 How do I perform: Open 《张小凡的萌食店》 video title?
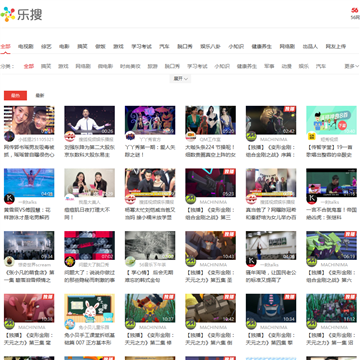point(29,276)
